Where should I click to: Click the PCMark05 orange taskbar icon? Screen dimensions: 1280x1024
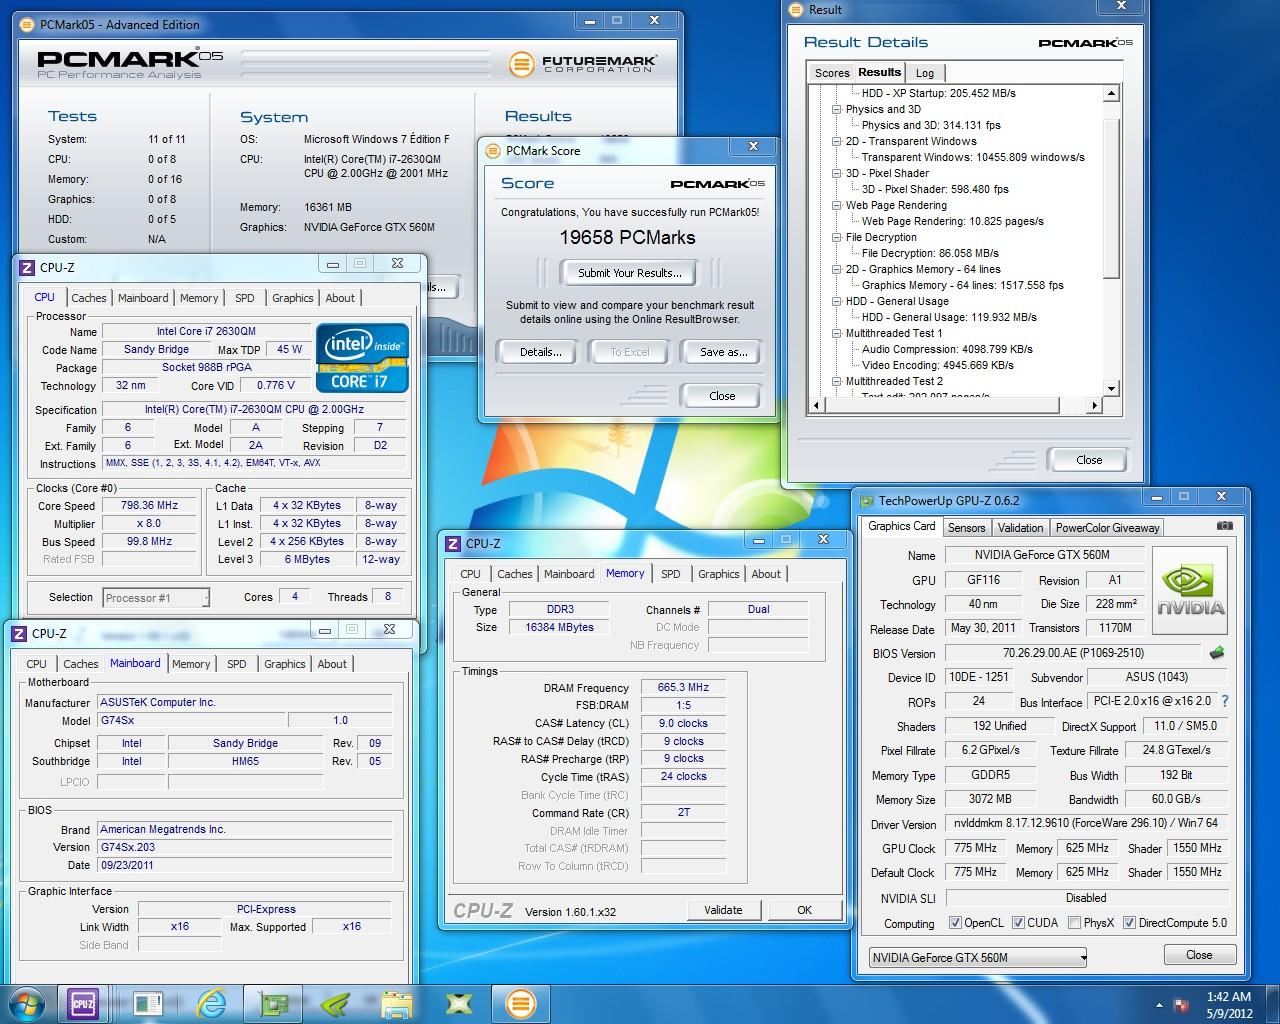[x=520, y=1003]
